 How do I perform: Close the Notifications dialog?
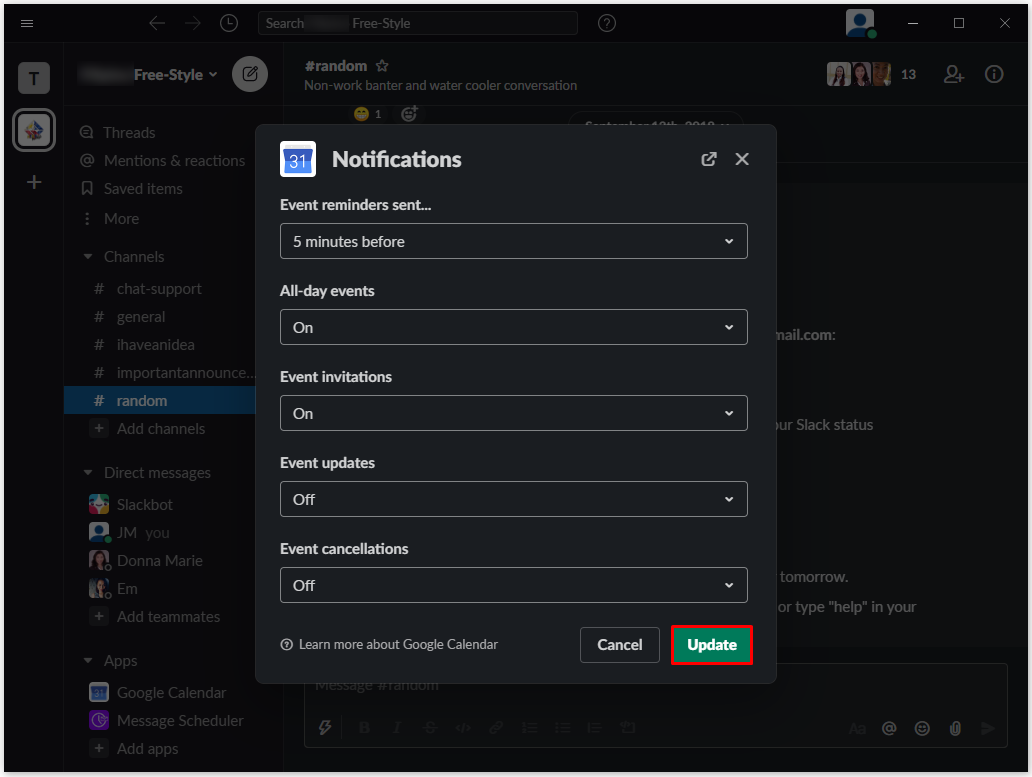click(x=742, y=159)
